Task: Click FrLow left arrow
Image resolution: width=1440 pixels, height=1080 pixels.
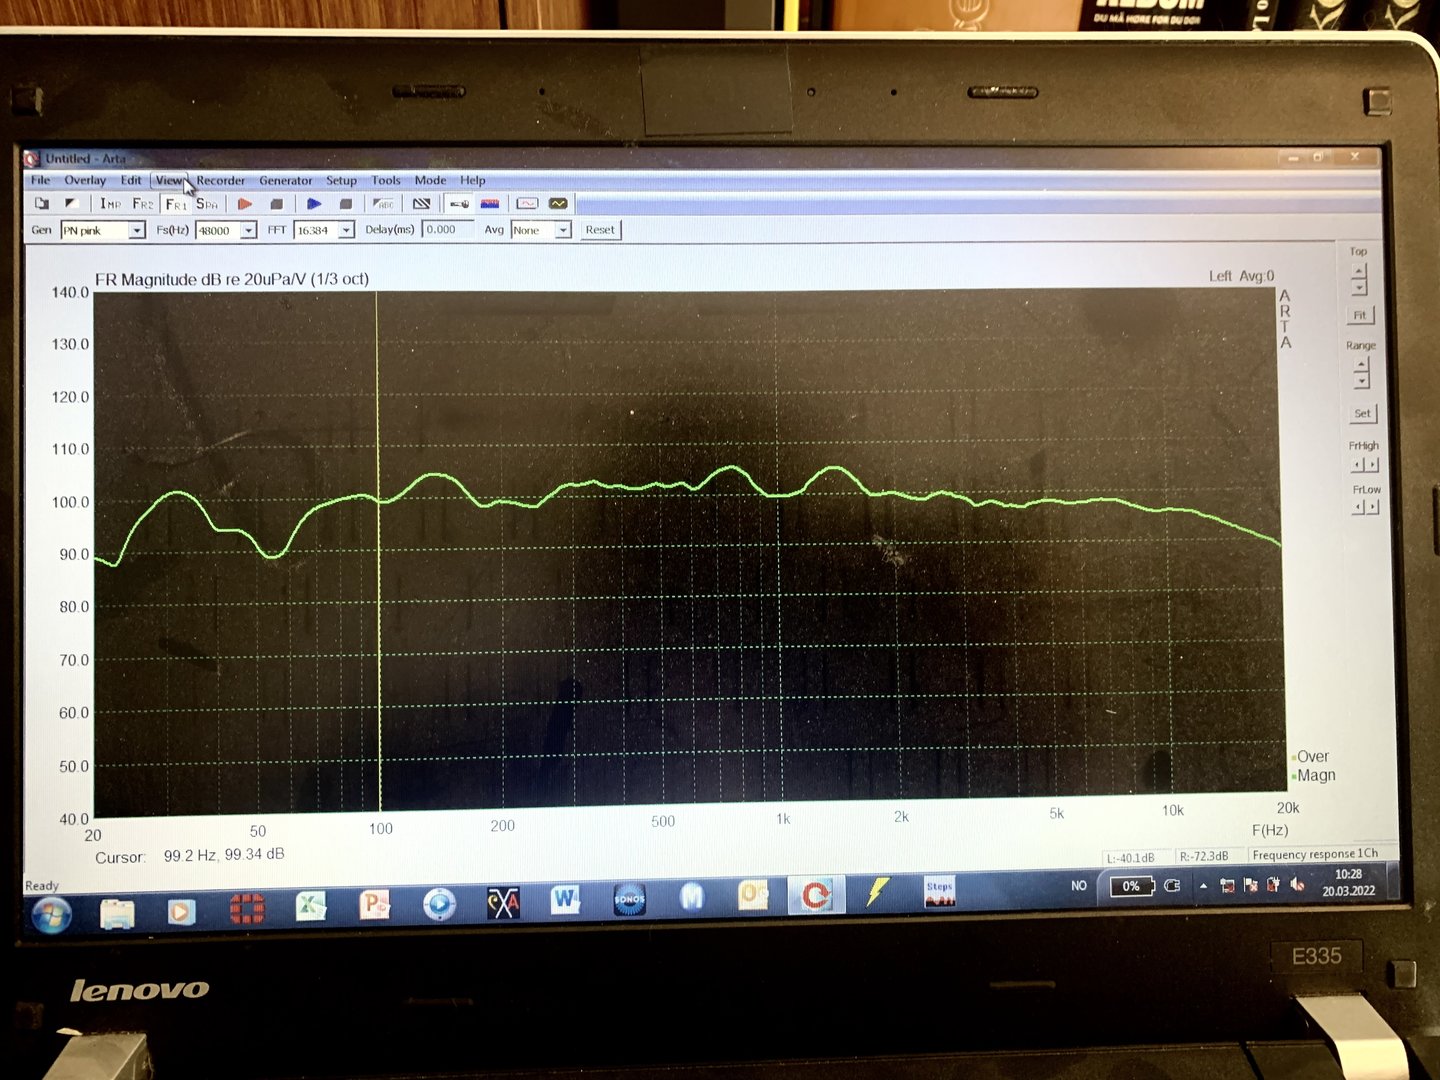Action: point(1359,507)
